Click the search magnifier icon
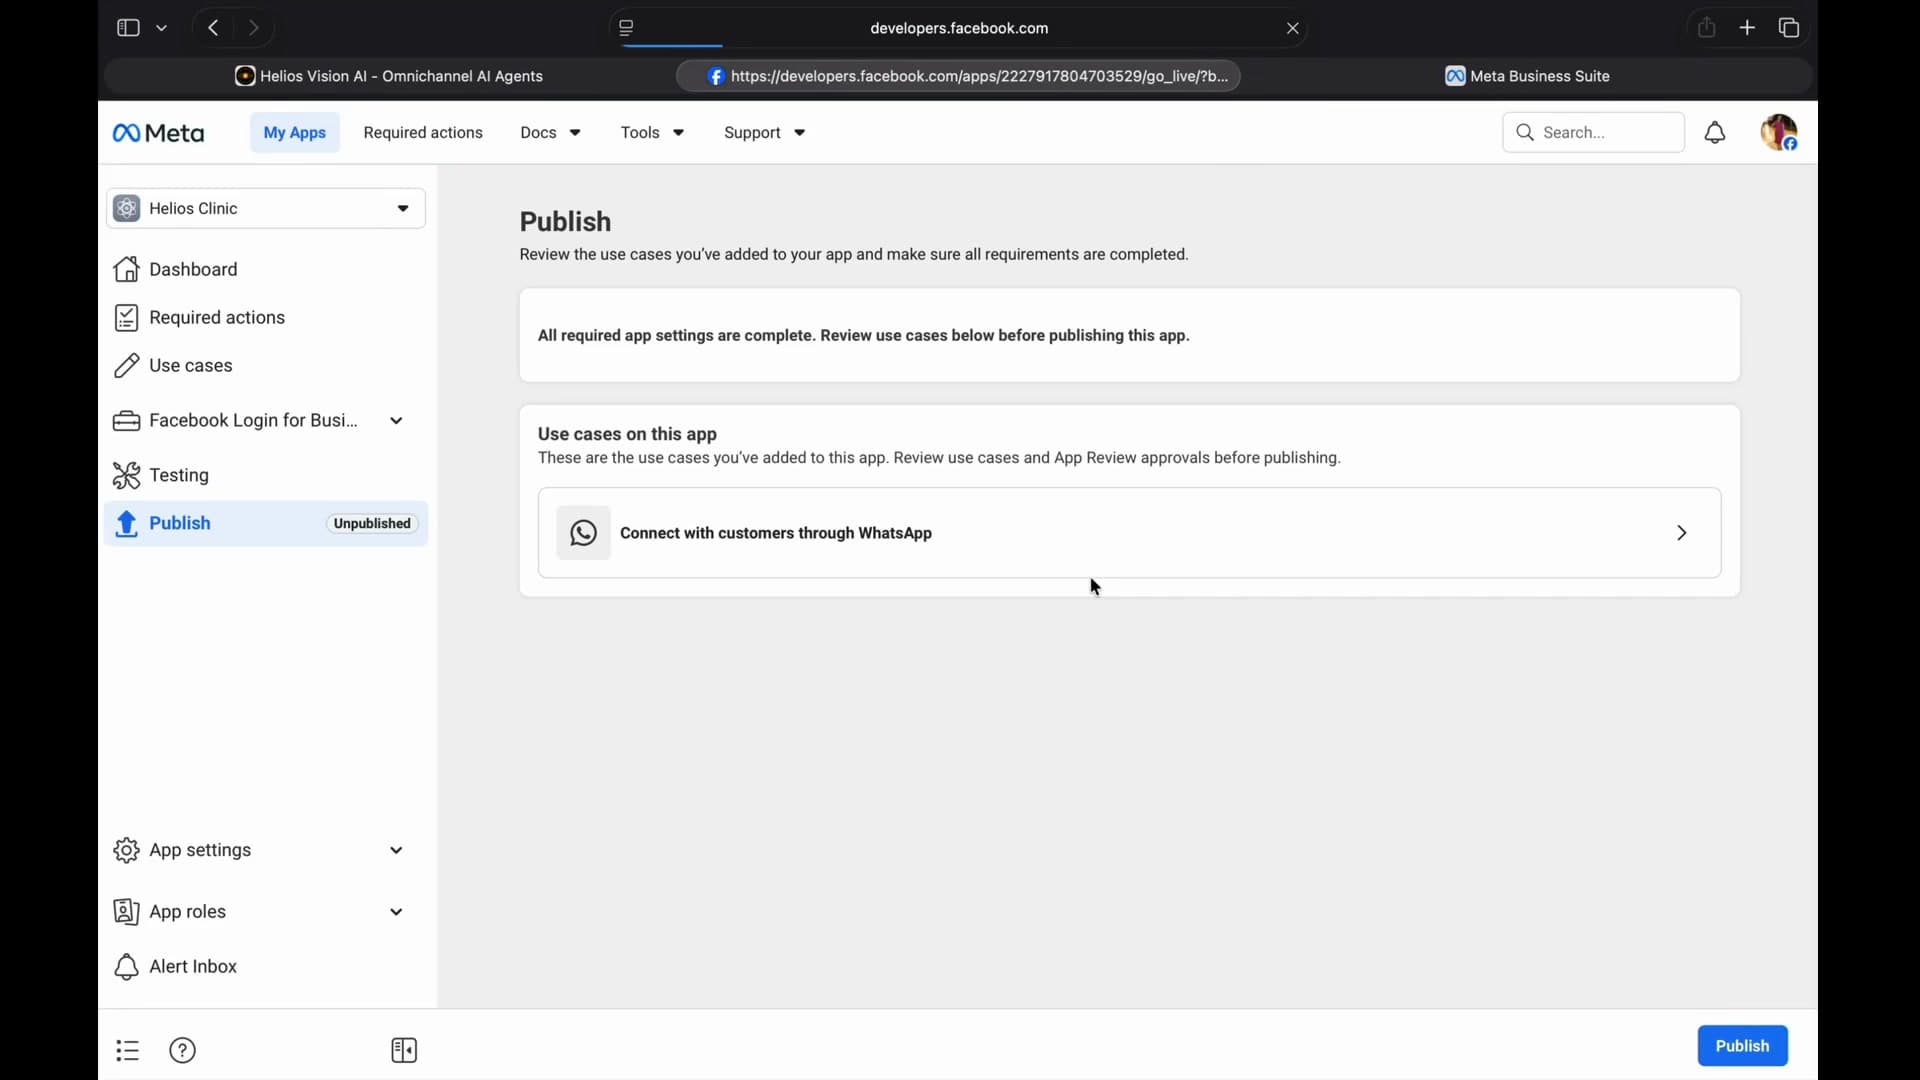 (x=1525, y=133)
